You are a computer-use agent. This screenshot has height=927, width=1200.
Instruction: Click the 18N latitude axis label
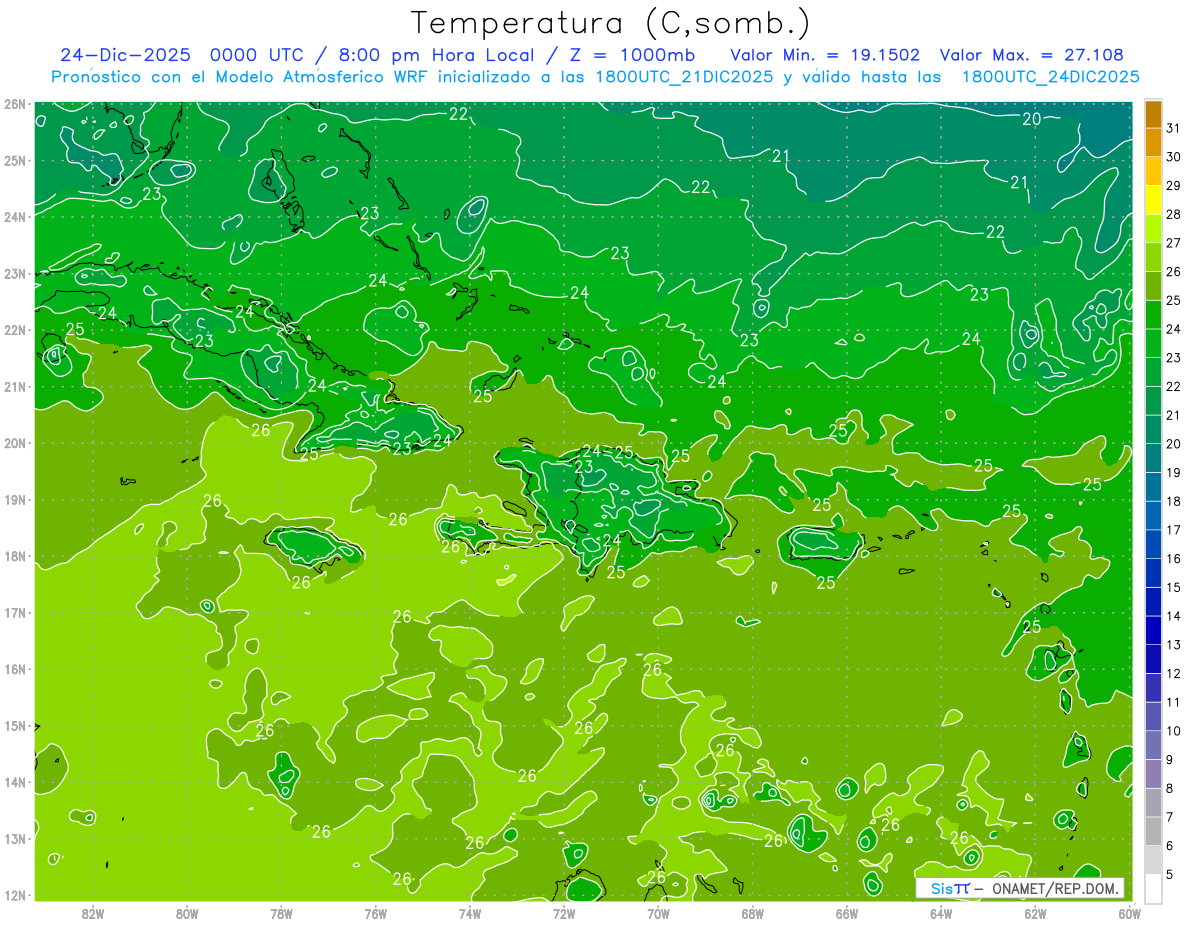[x=14, y=556]
